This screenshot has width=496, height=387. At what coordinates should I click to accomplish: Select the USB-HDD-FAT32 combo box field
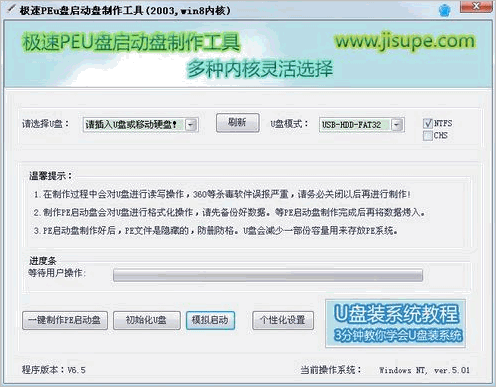coord(362,125)
